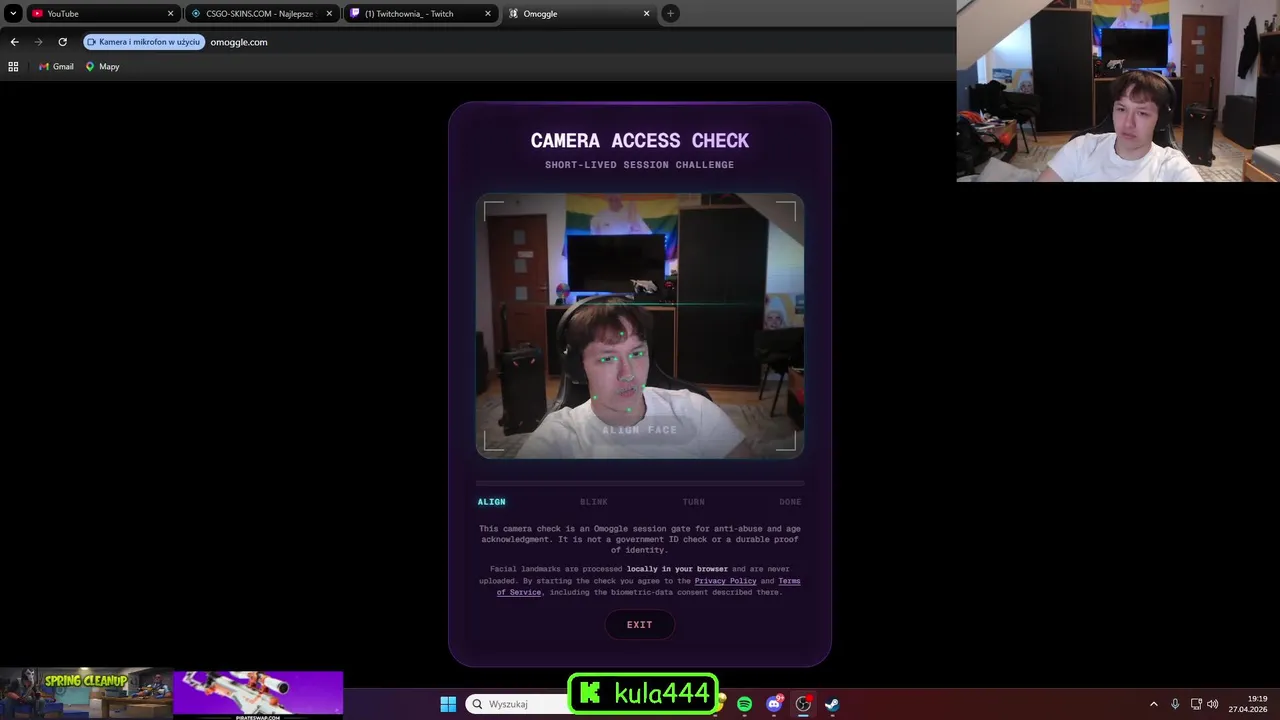Screen dimensions: 1280x720
Task: Open the tab search dropdown
Action: (x=13, y=14)
